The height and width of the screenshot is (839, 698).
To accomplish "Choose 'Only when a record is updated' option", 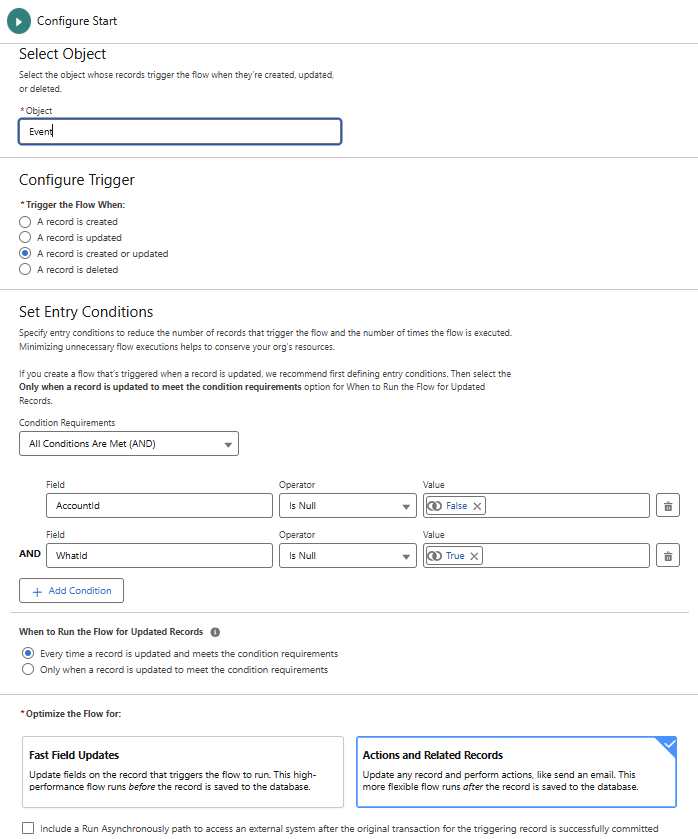I will pyautogui.click(x=27, y=669).
